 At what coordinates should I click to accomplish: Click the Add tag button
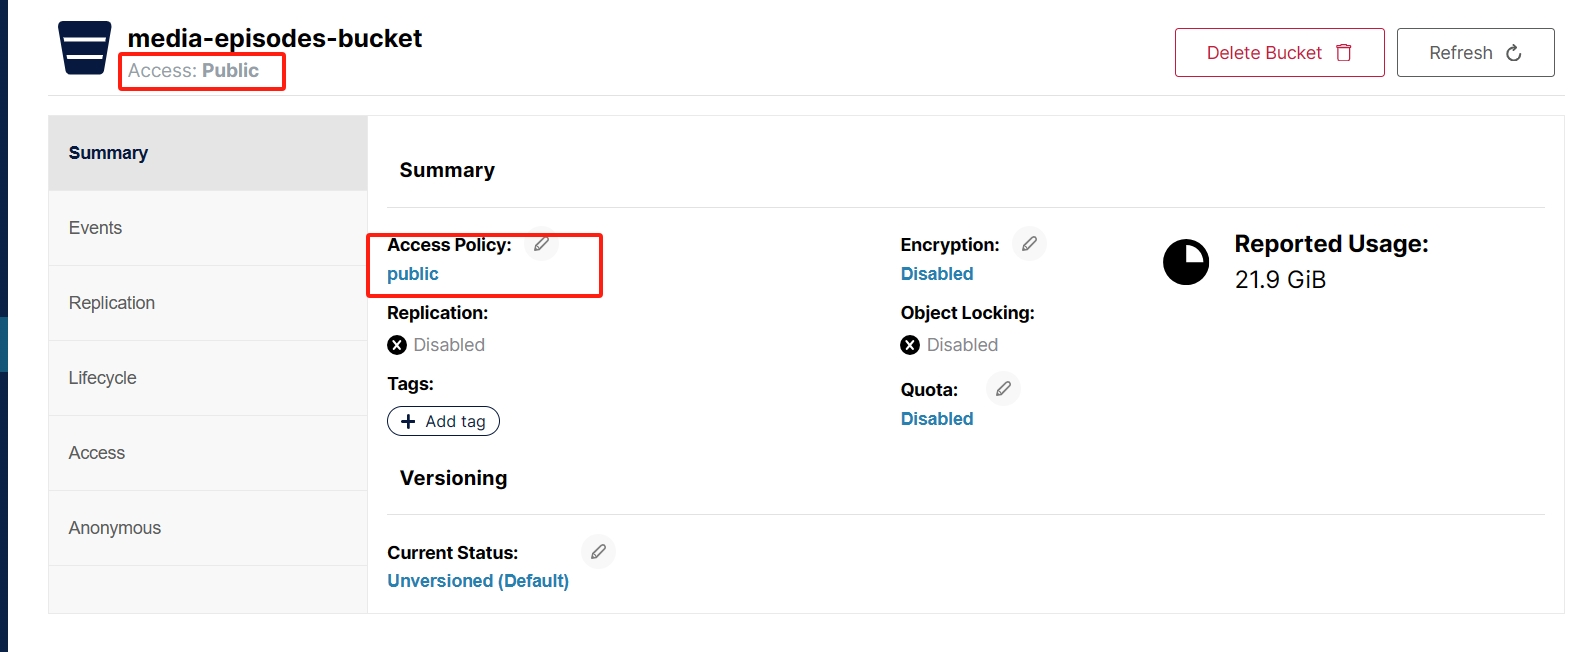(x=443, y=421)
